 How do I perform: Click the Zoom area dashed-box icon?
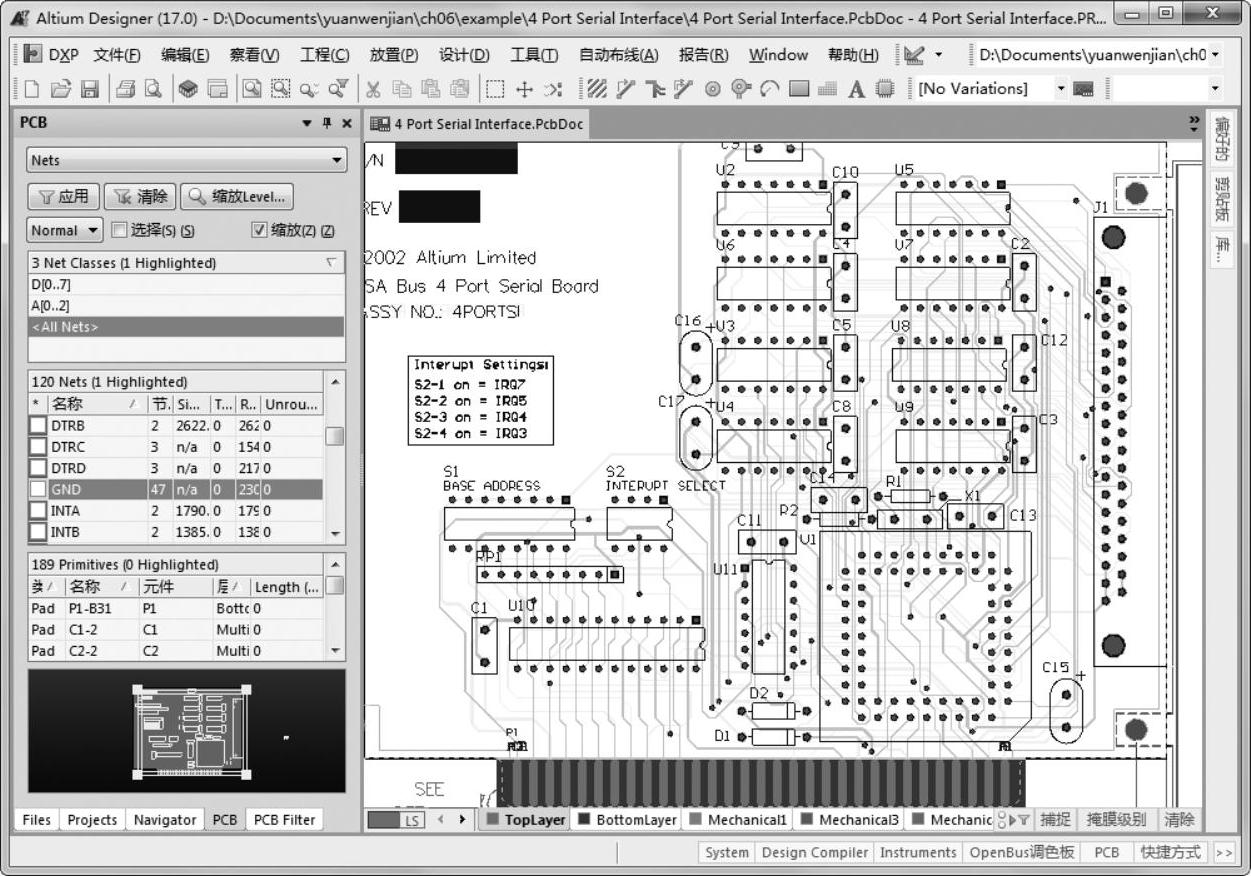tap(281, 89)
